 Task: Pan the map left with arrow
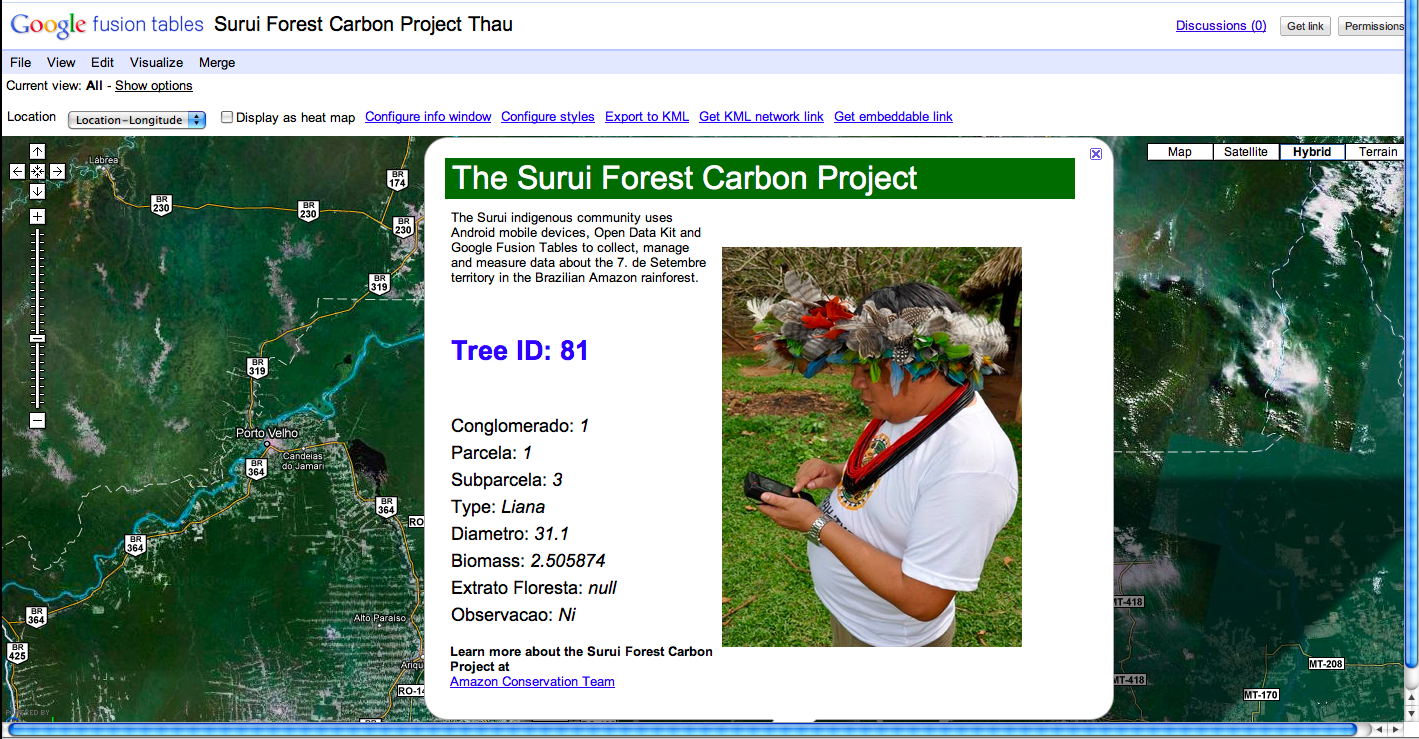pyautogui.click(x=17, y=171)
